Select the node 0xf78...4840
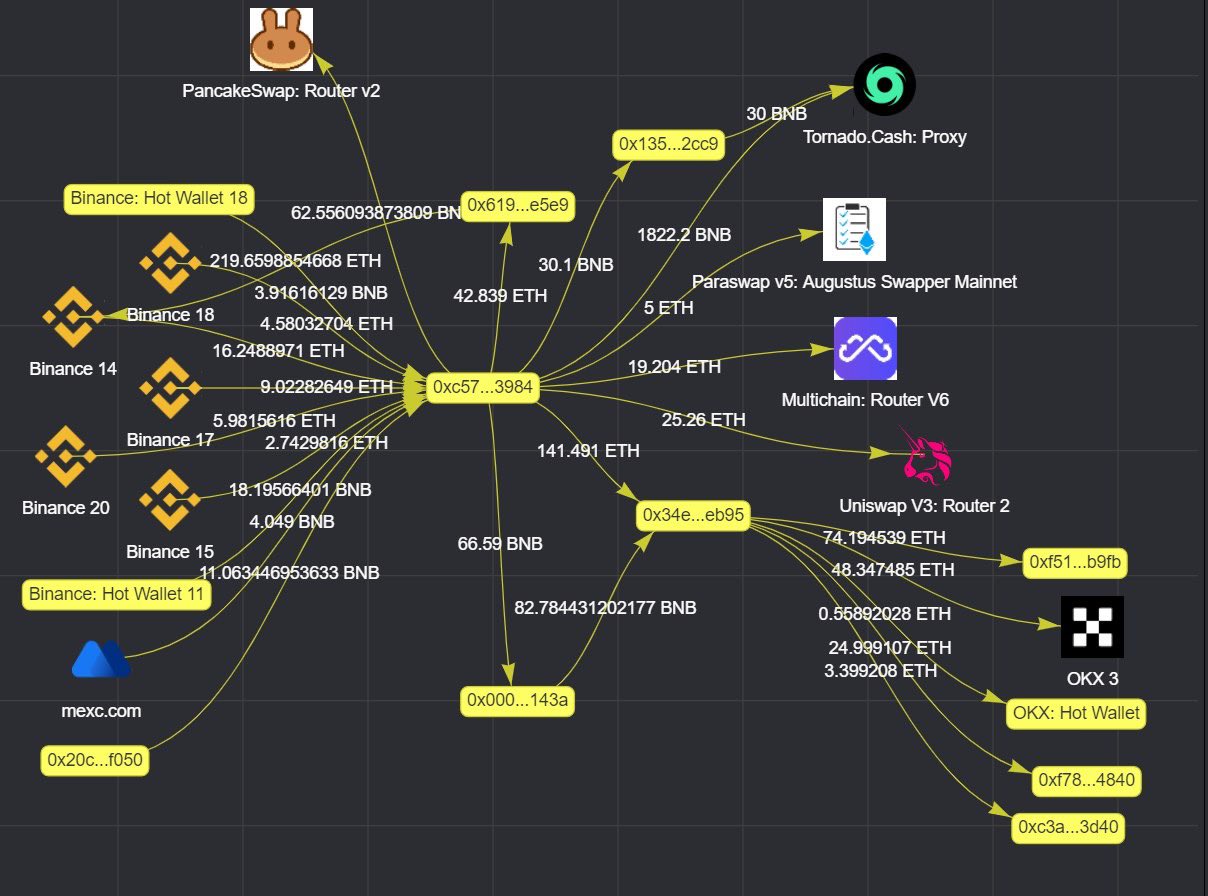Screen dimensions: 1208x896 pos(1087,781)
